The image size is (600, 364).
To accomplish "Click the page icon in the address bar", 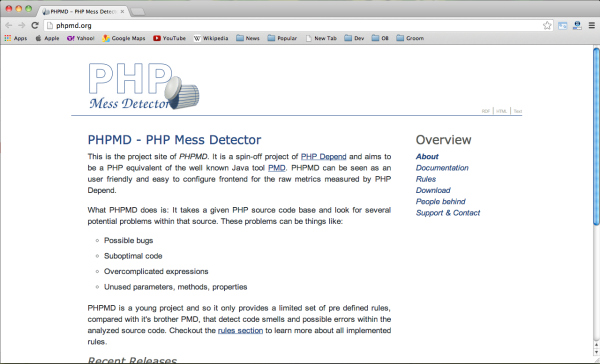I will 50,26.
